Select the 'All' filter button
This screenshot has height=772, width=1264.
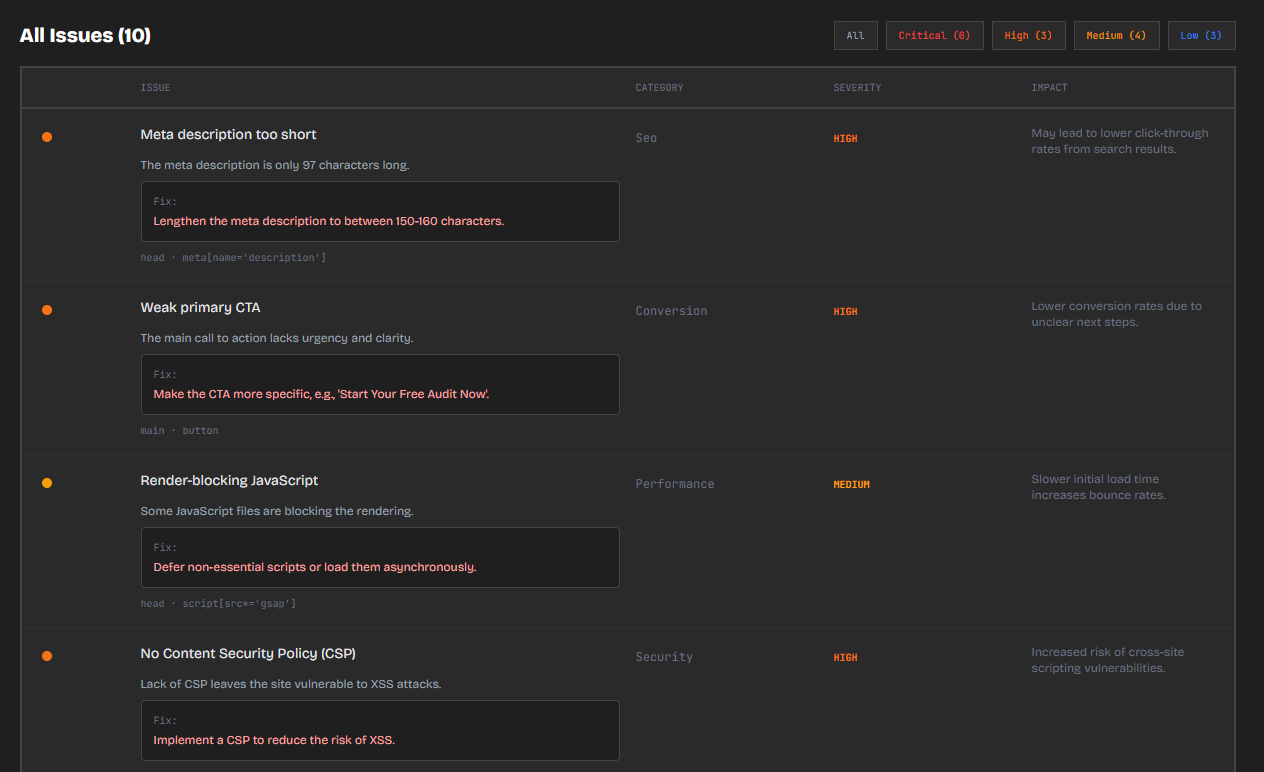[856, 34]
